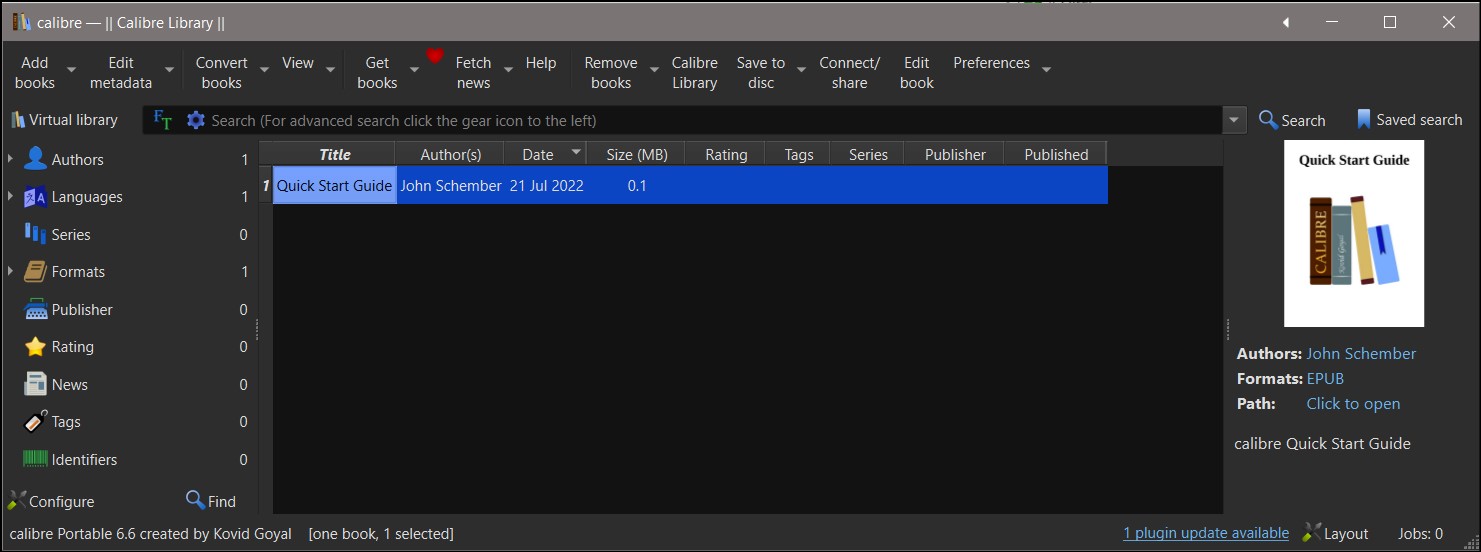This screenshot has height=552, width=1481.
Task: Expand the Formats category arrow
Action: click(x=10, y=272)
